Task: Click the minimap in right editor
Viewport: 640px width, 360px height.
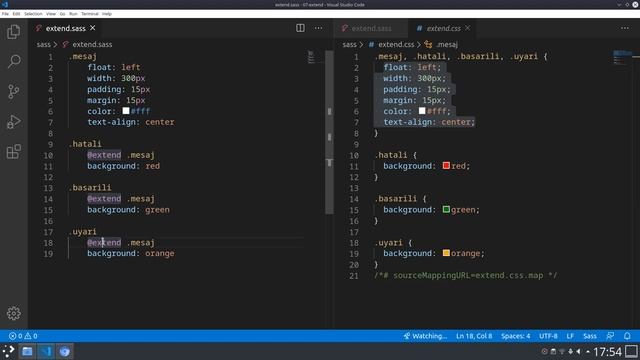Action: (622, 57)
